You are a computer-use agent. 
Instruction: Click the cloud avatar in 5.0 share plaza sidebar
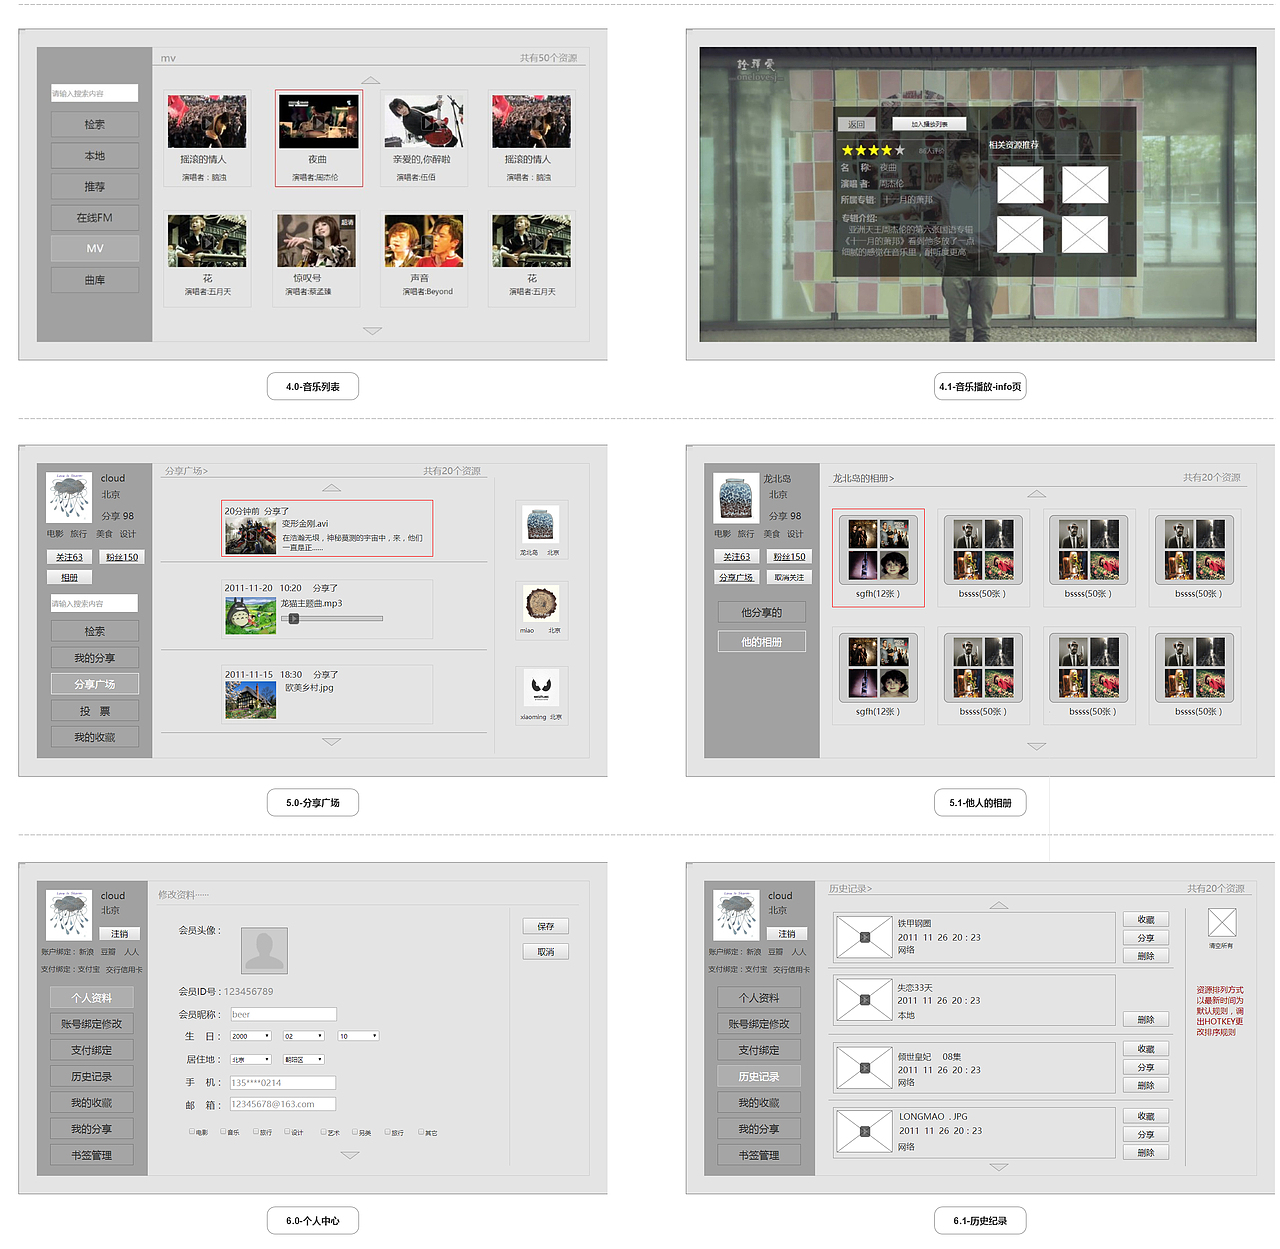[x=69, y=497]
